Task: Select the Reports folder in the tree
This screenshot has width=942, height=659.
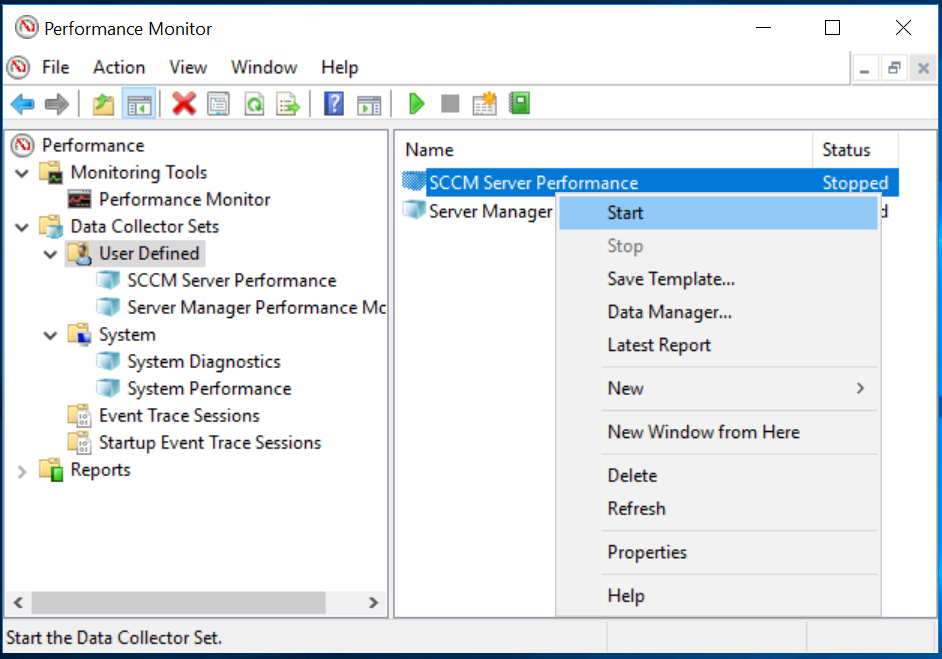Action: pos(100,470)
